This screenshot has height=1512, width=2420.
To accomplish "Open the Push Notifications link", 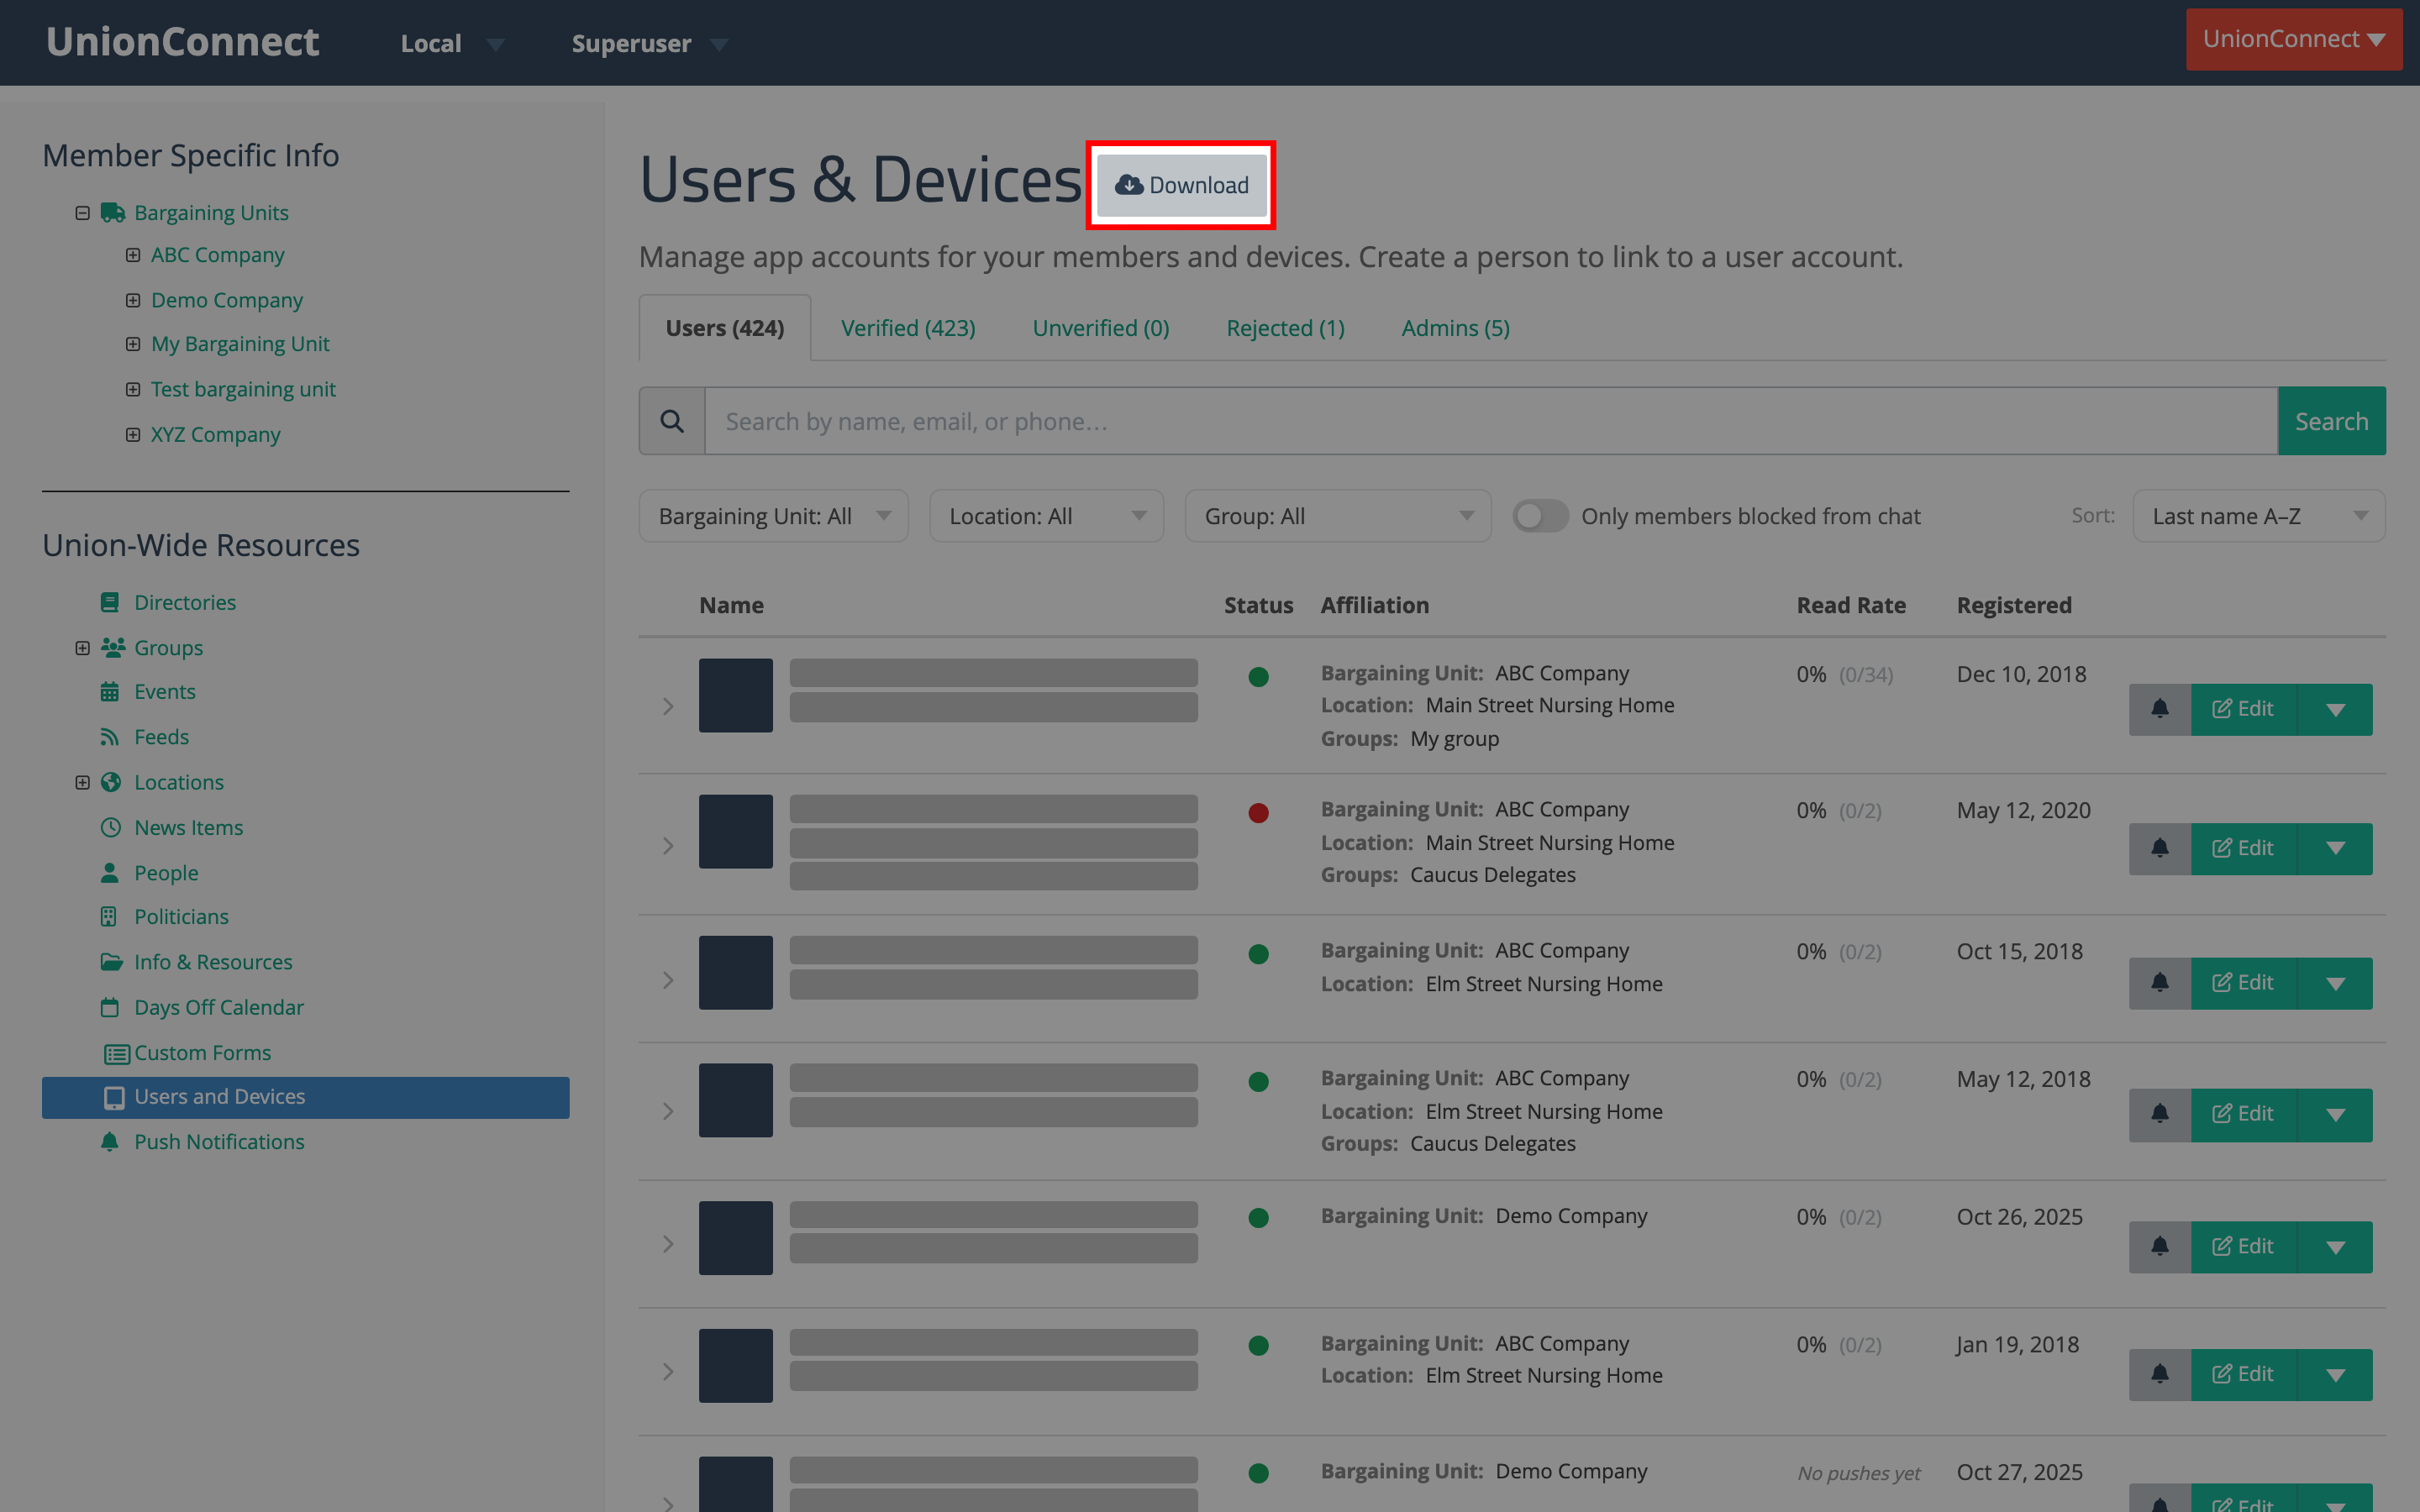I will click(219, 1142).
